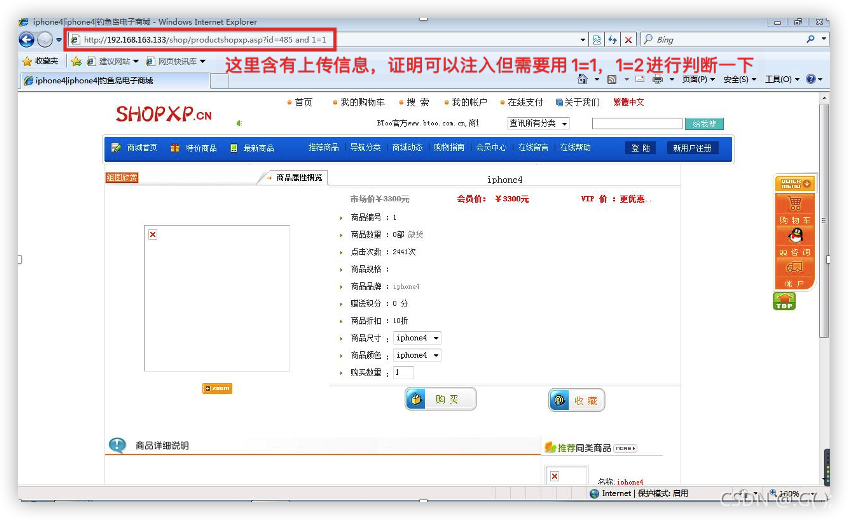
Task: Click the recommended iphone4 product name link
Action: pyautogui.click(x=630, y=482)
